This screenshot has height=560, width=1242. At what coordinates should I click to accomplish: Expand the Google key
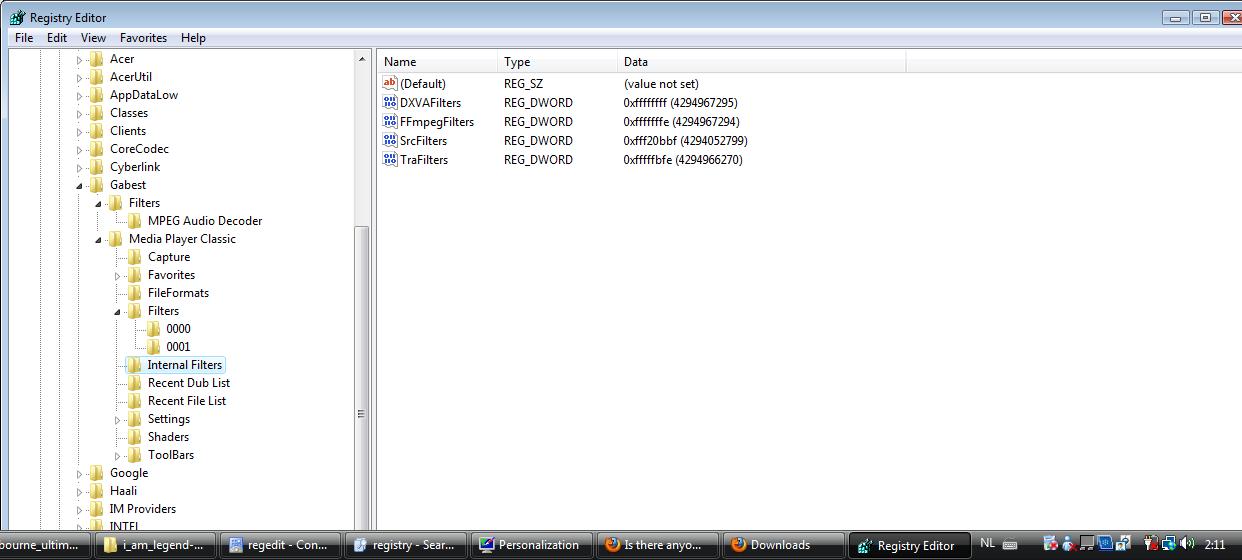click(80, 474)
